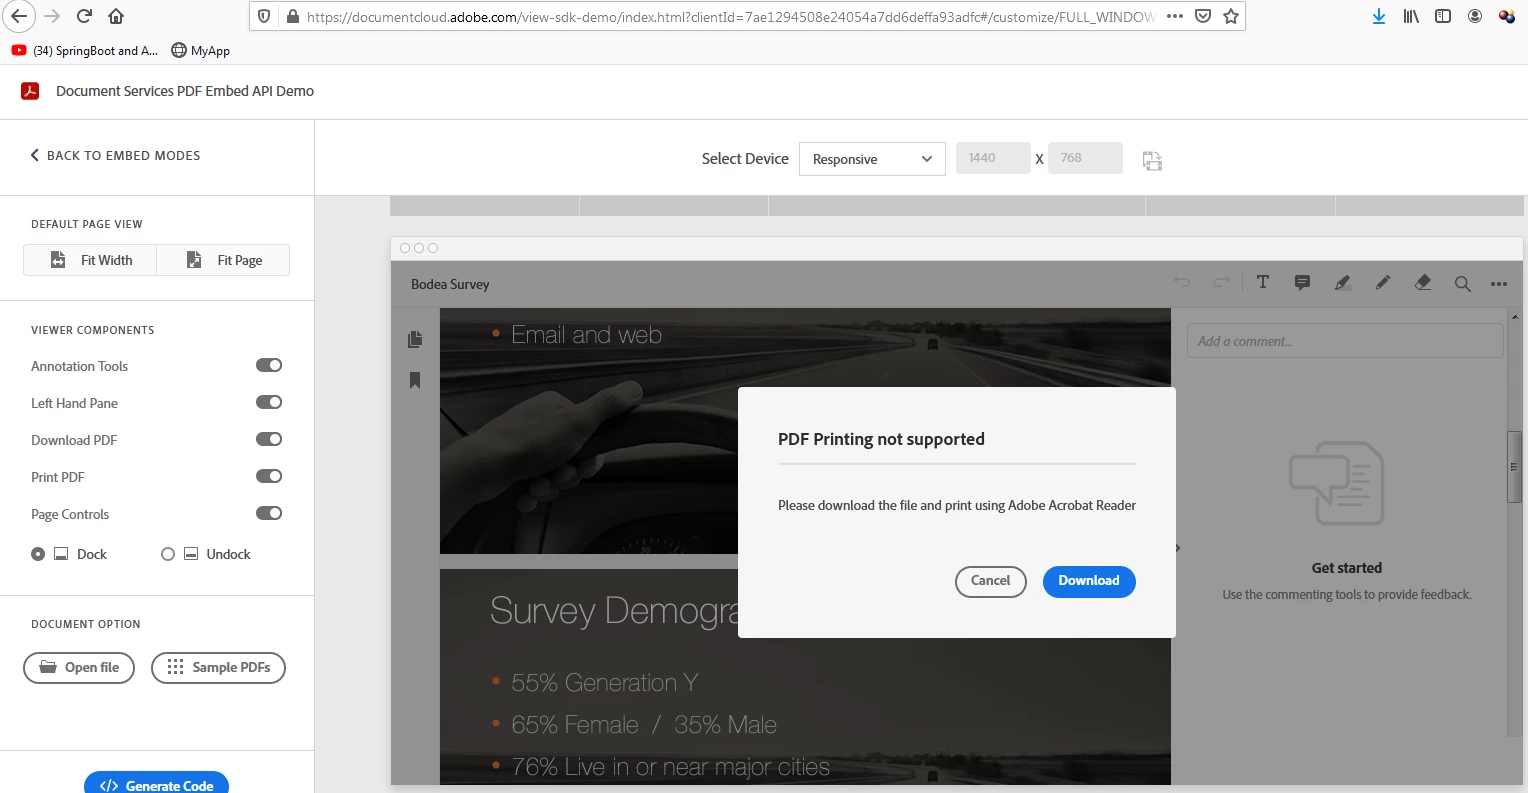Select the add text annotation tool

(1263, 283)
